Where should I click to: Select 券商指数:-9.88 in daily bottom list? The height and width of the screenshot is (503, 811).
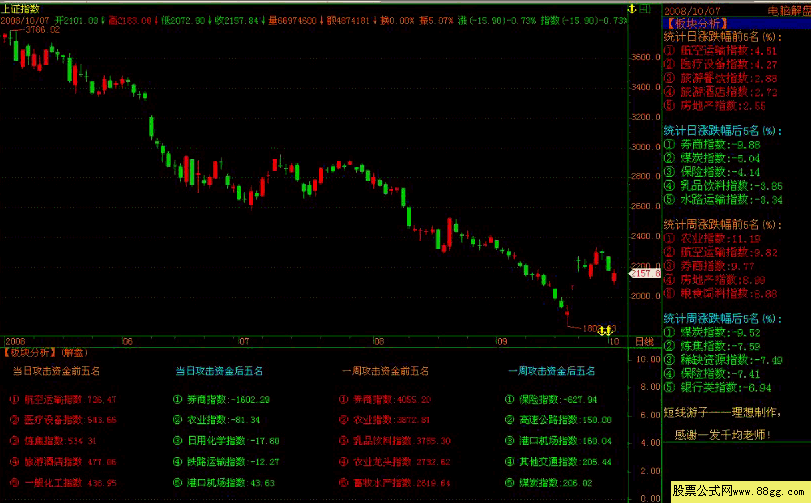coord(712,145)
